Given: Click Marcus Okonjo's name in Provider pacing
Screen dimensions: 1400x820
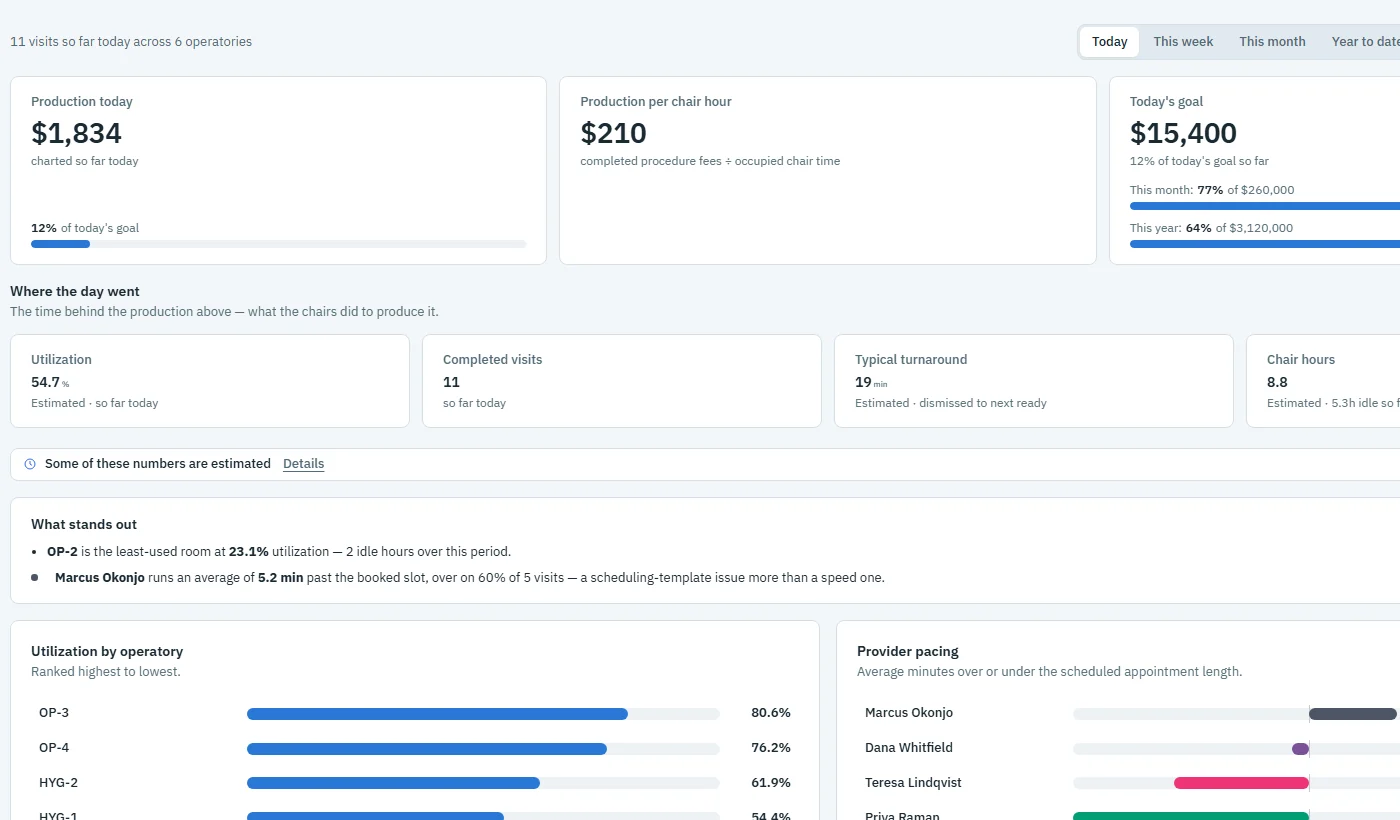Looking at the screenshot, I should click(x=909, y=713).
